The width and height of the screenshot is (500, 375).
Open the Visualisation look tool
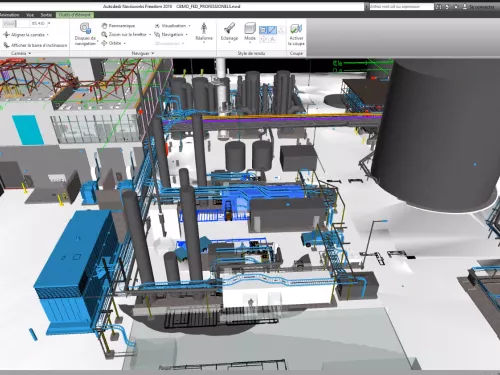pyautogui.click(x=170, y=26)
